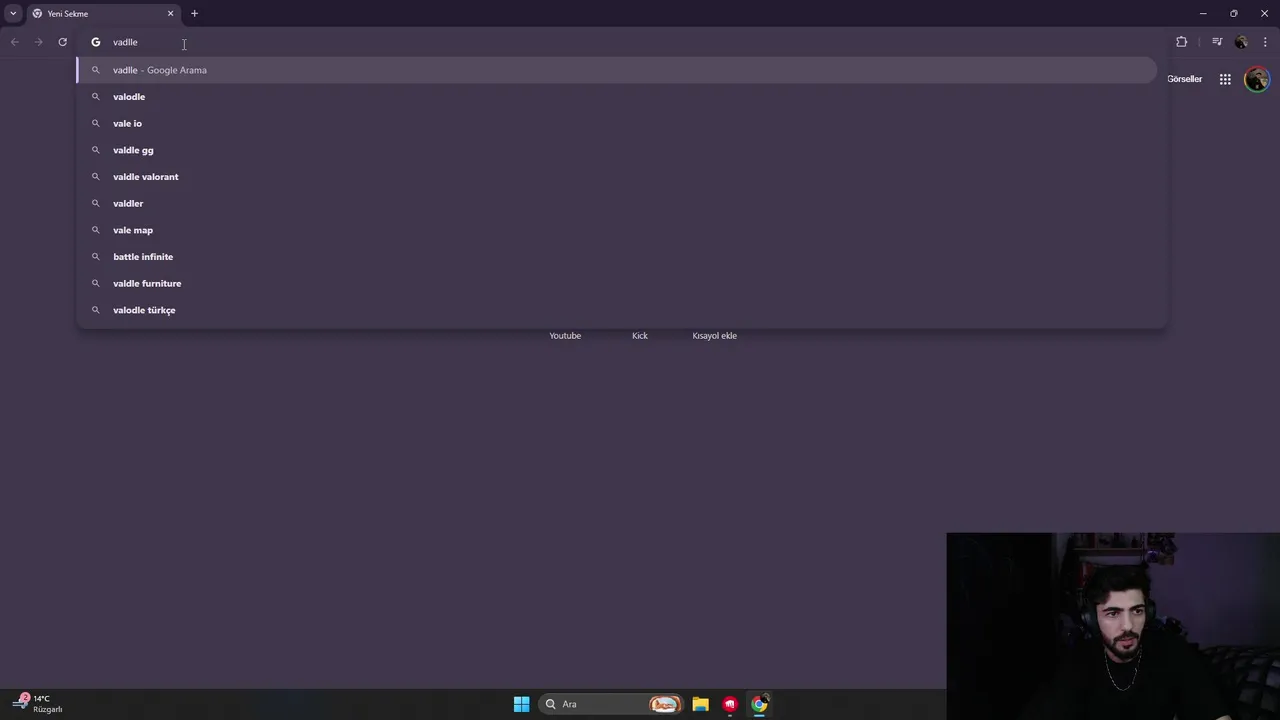Select the vale map suggestion
The height and width of the screenshot is (720, 1280).
point(616,230)
